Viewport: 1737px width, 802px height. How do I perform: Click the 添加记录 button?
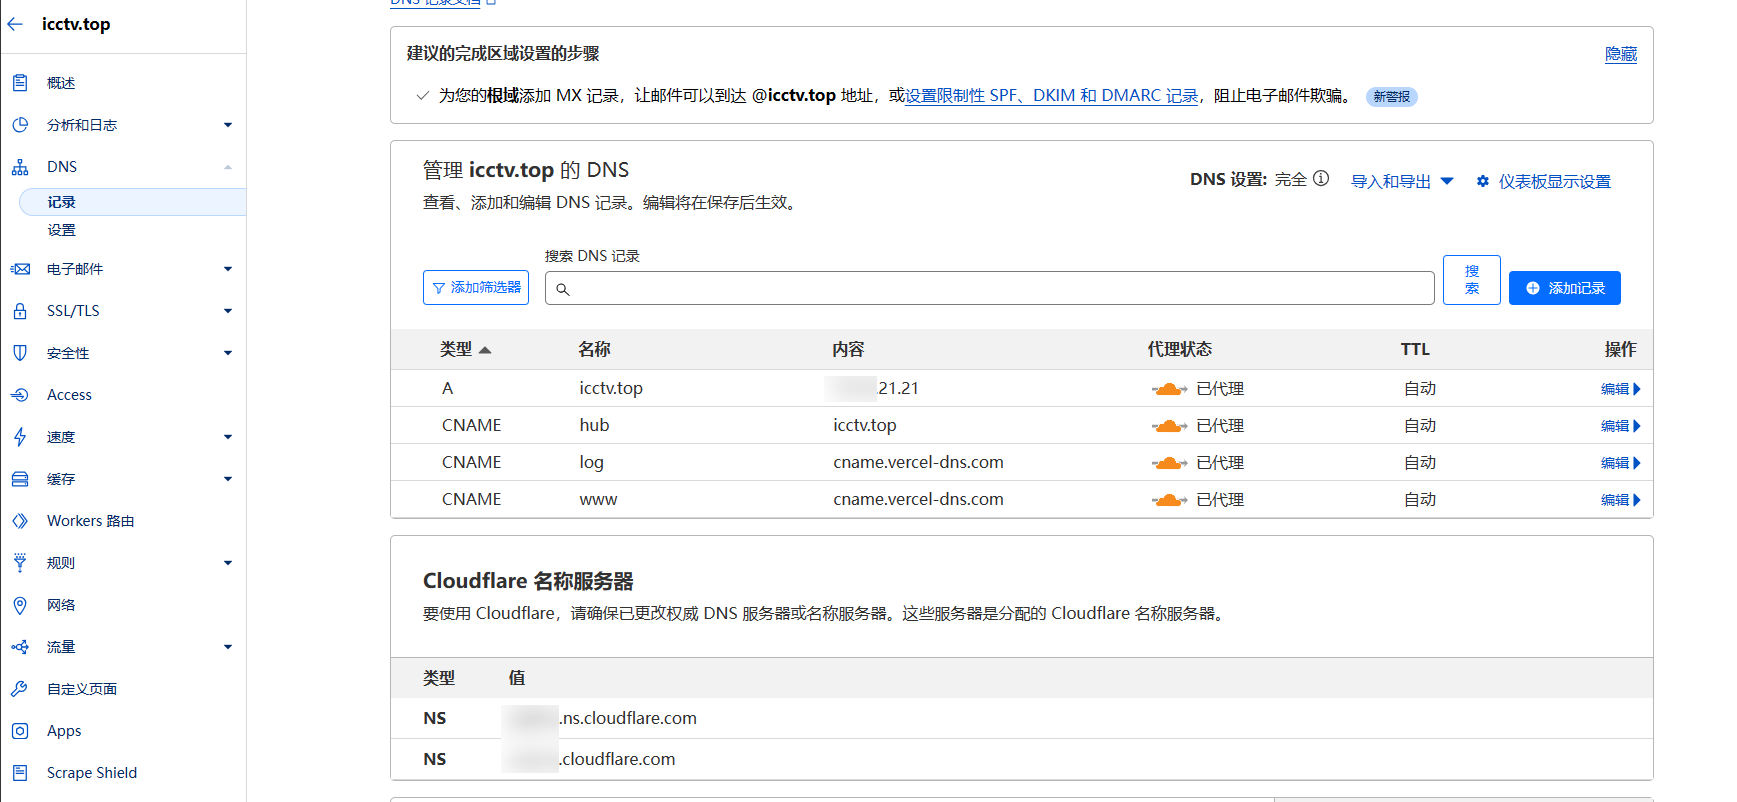[1564, 288]
